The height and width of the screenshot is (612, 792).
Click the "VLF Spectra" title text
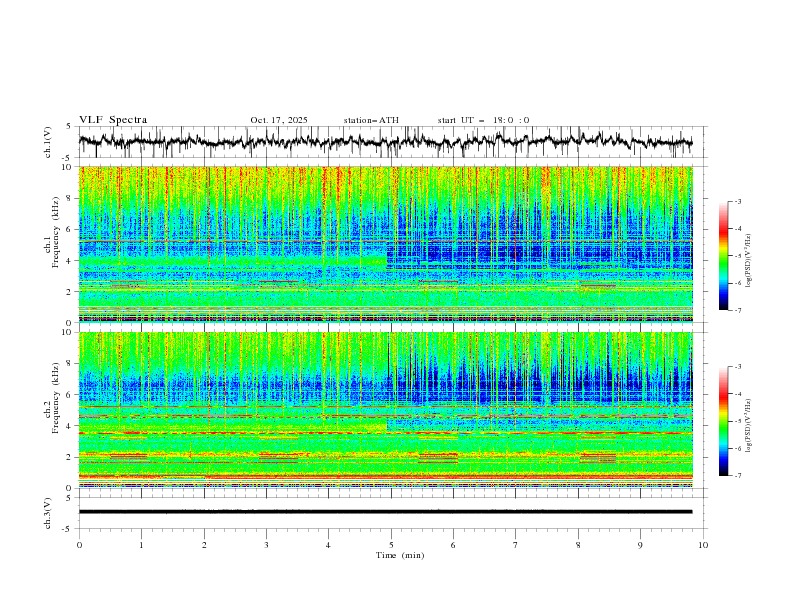point(113,120)
